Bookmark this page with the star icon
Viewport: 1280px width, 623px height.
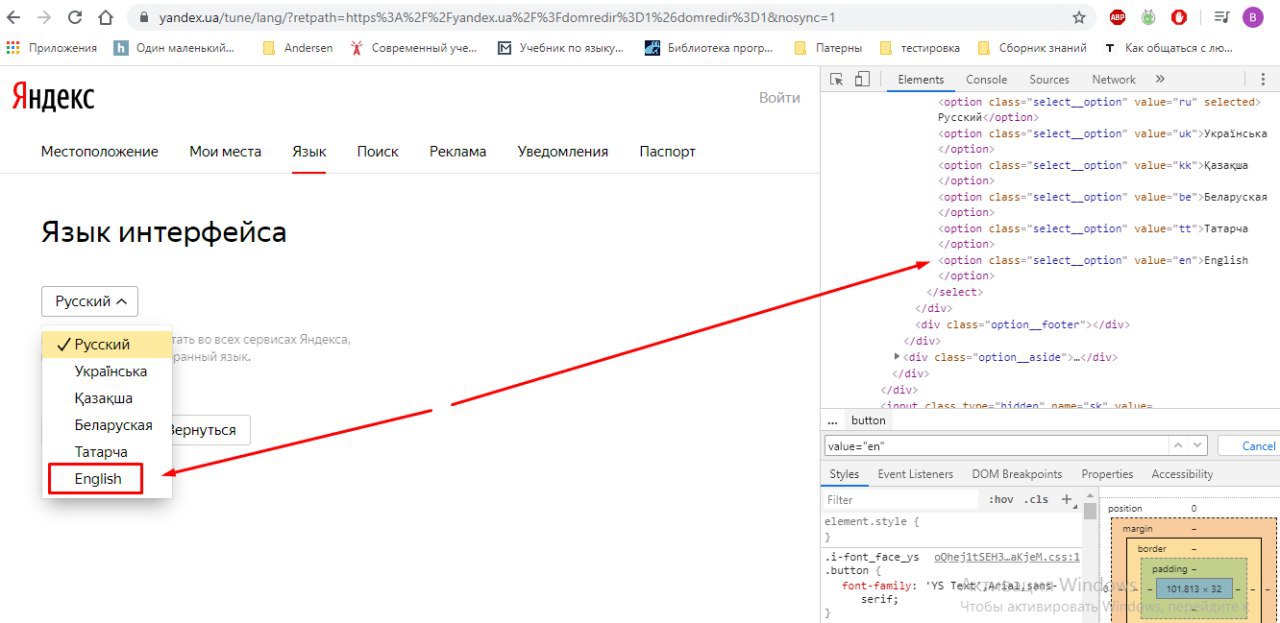(1079, 17)
